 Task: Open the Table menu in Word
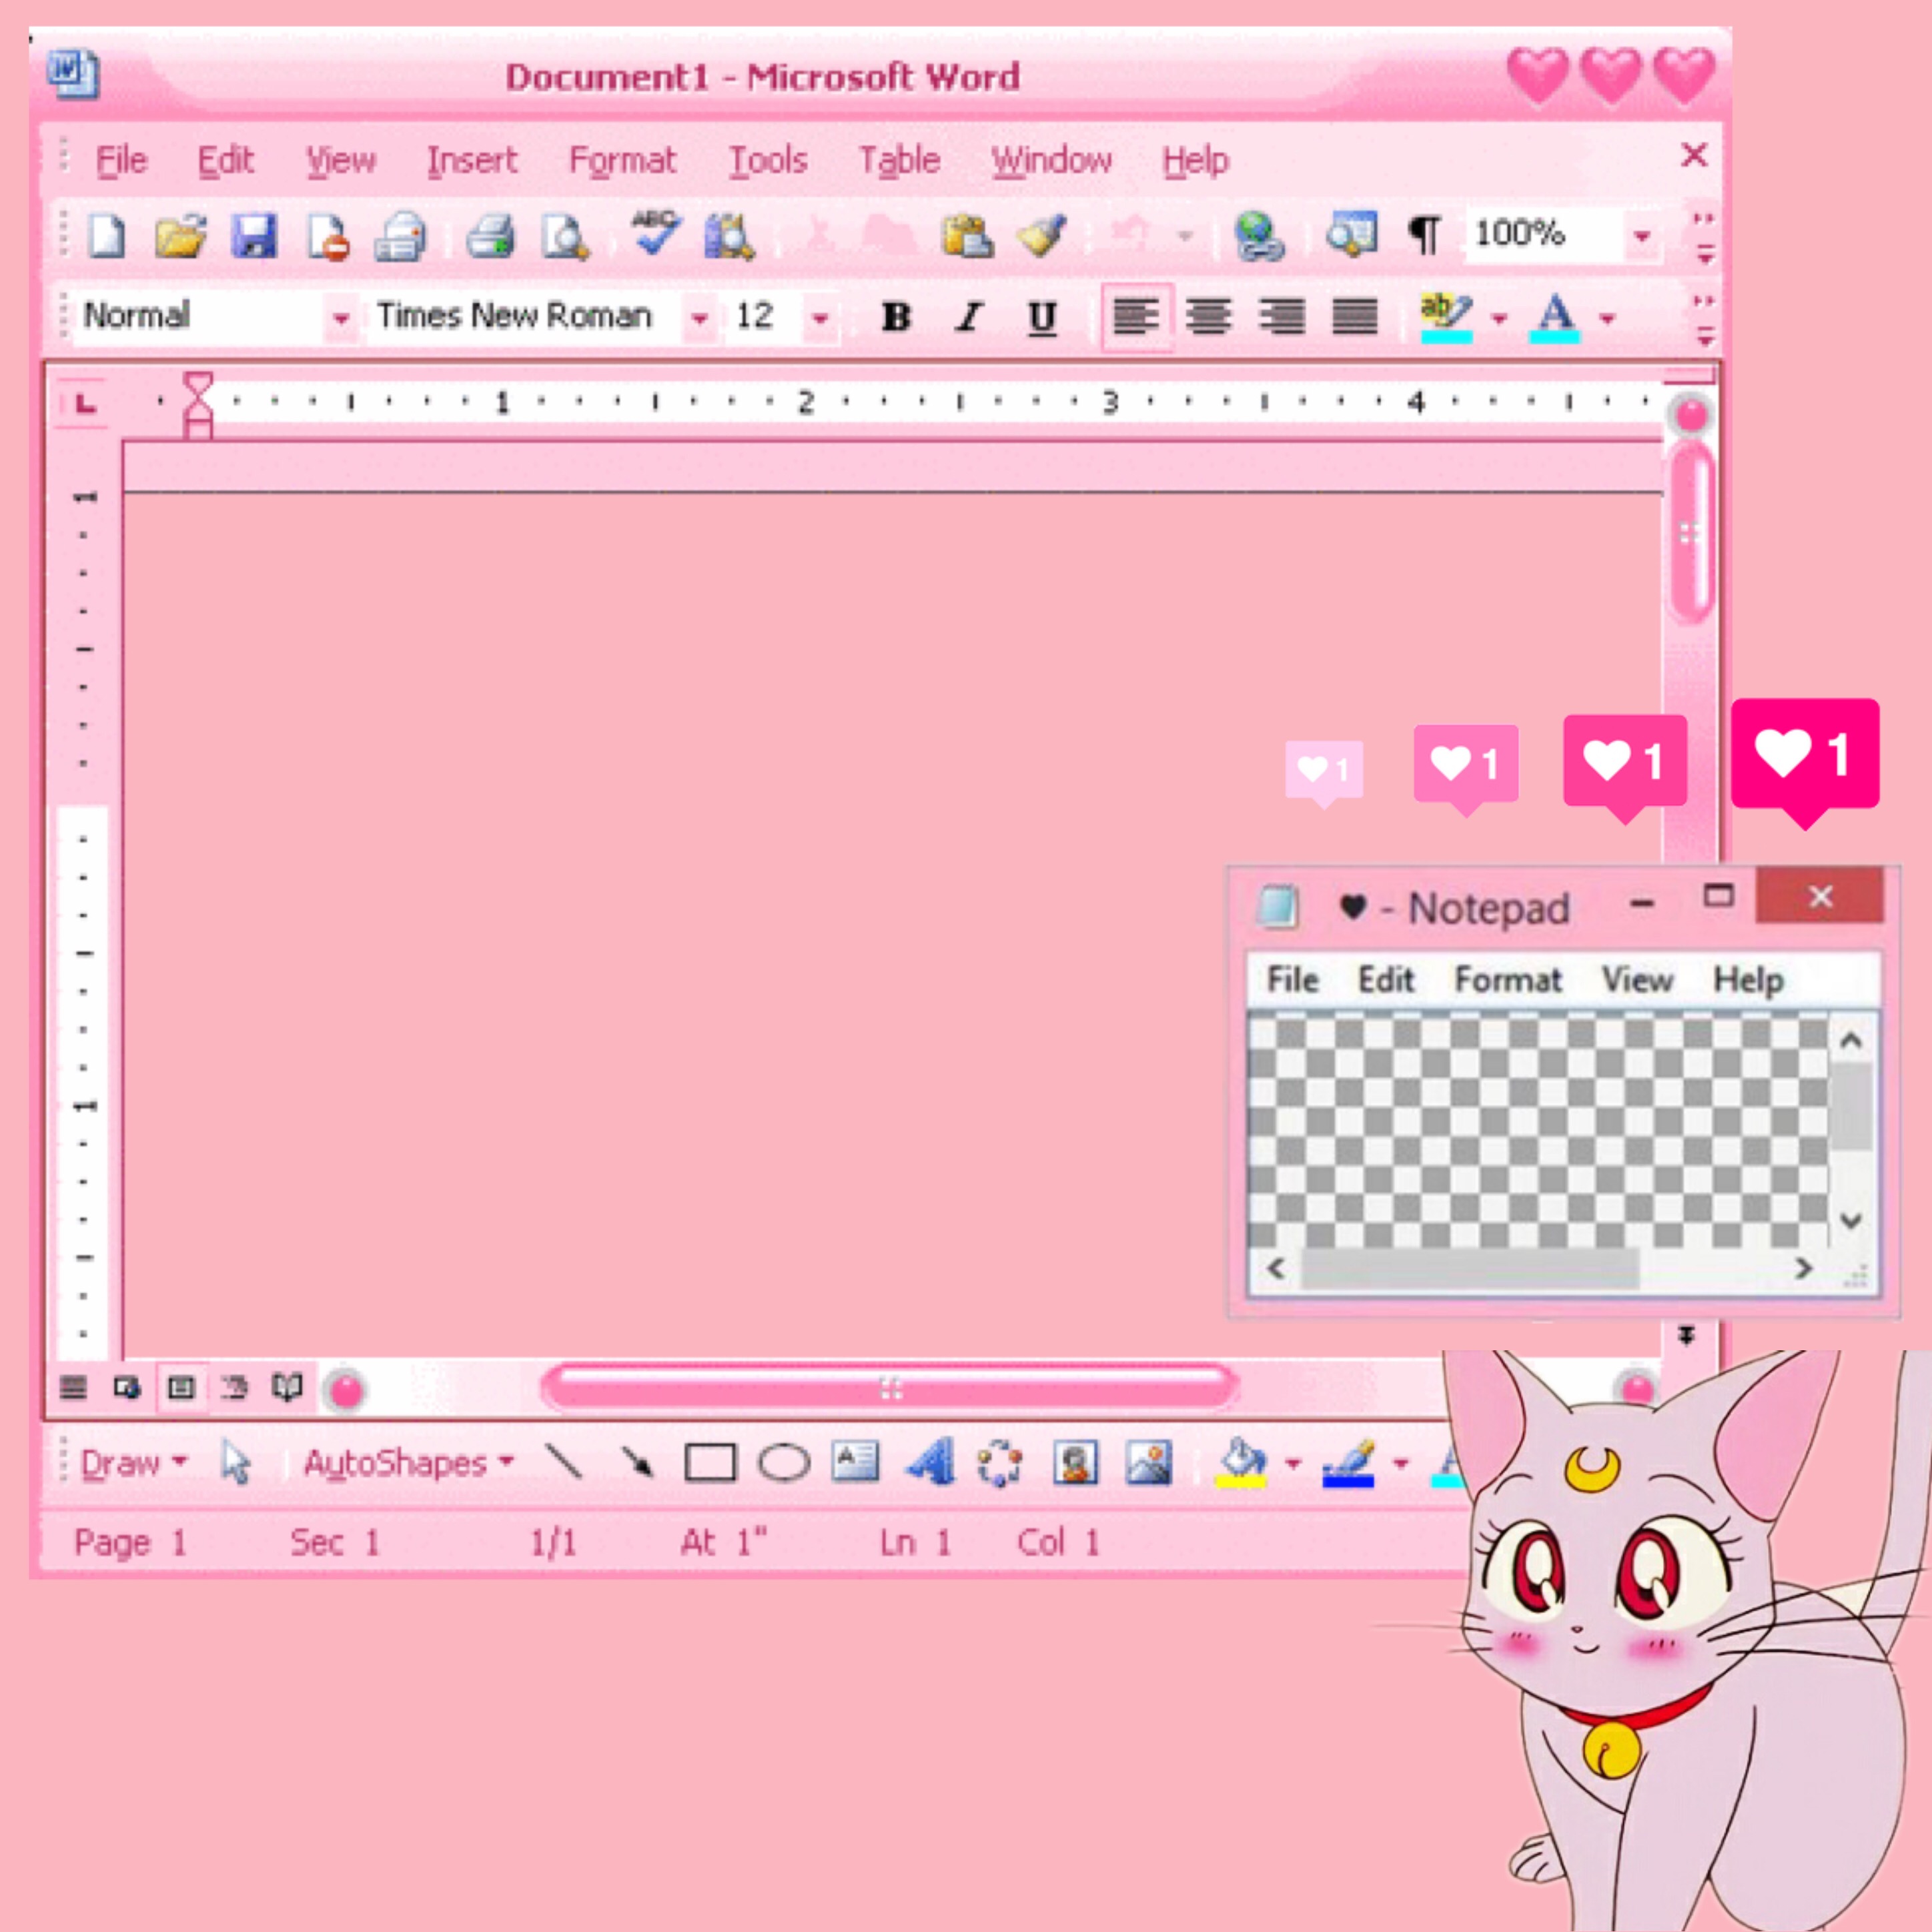point(899,160)
